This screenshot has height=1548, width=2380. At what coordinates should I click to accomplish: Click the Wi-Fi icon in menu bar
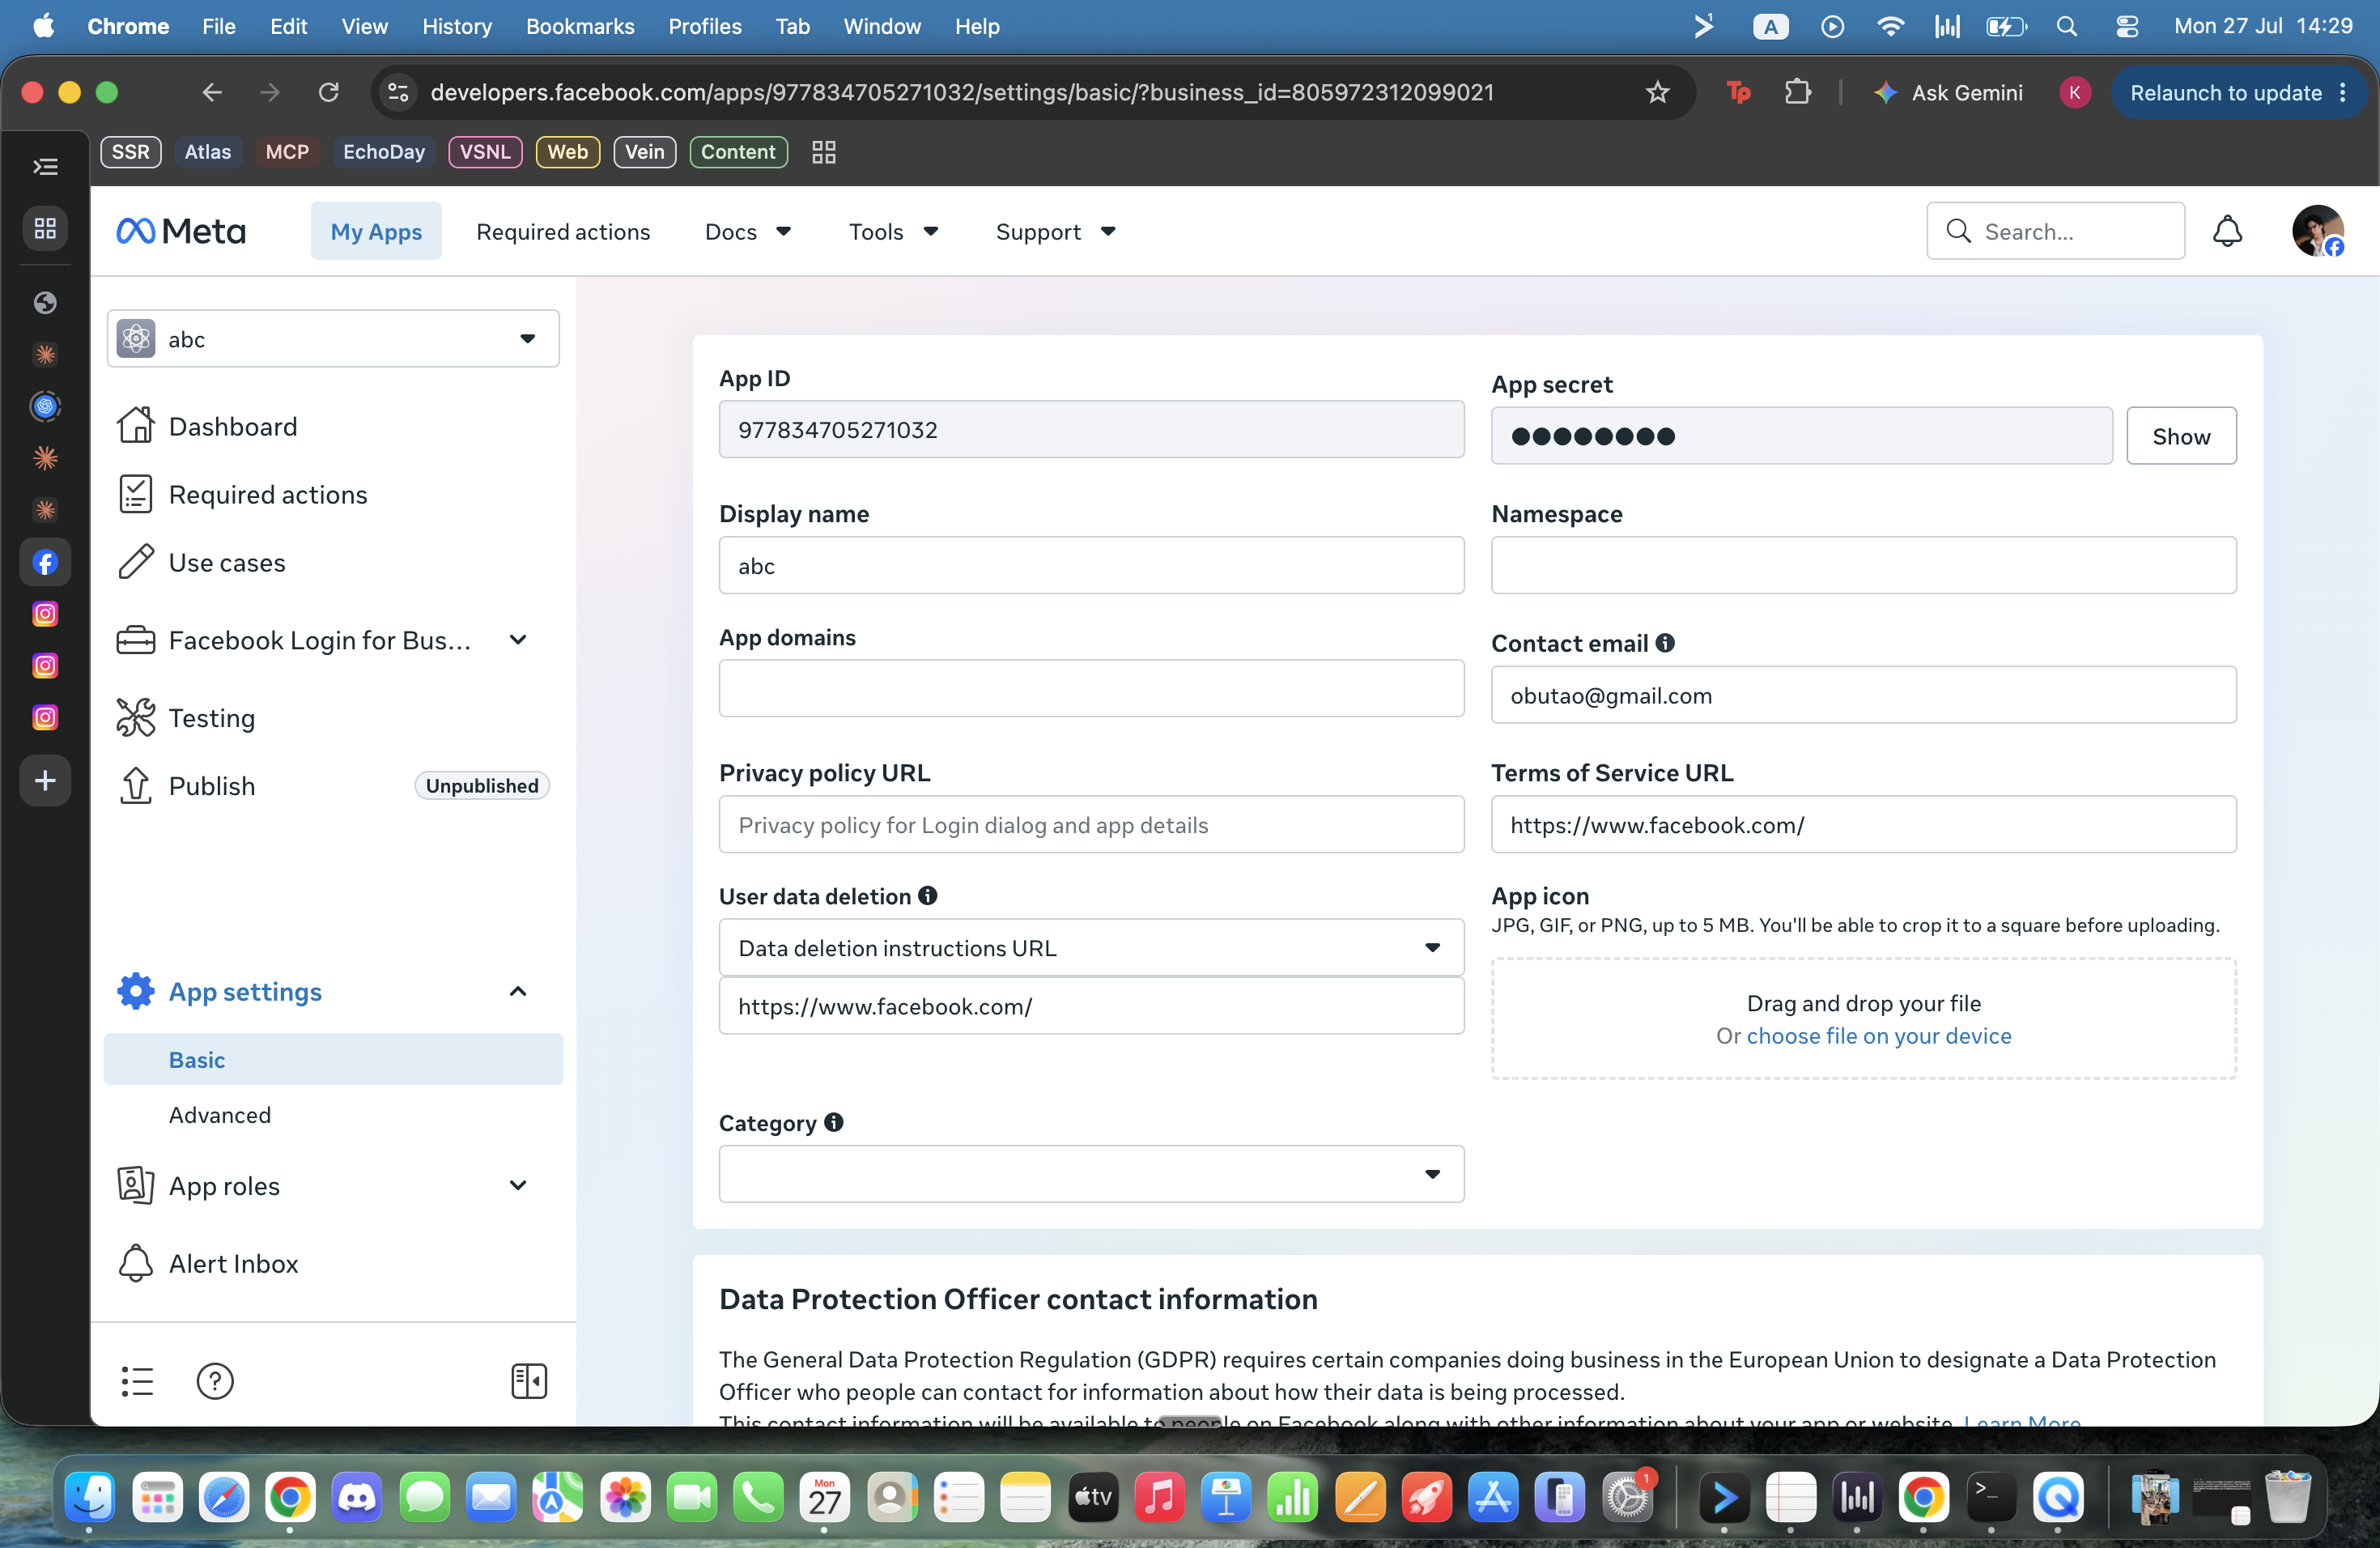[1890, 27]
